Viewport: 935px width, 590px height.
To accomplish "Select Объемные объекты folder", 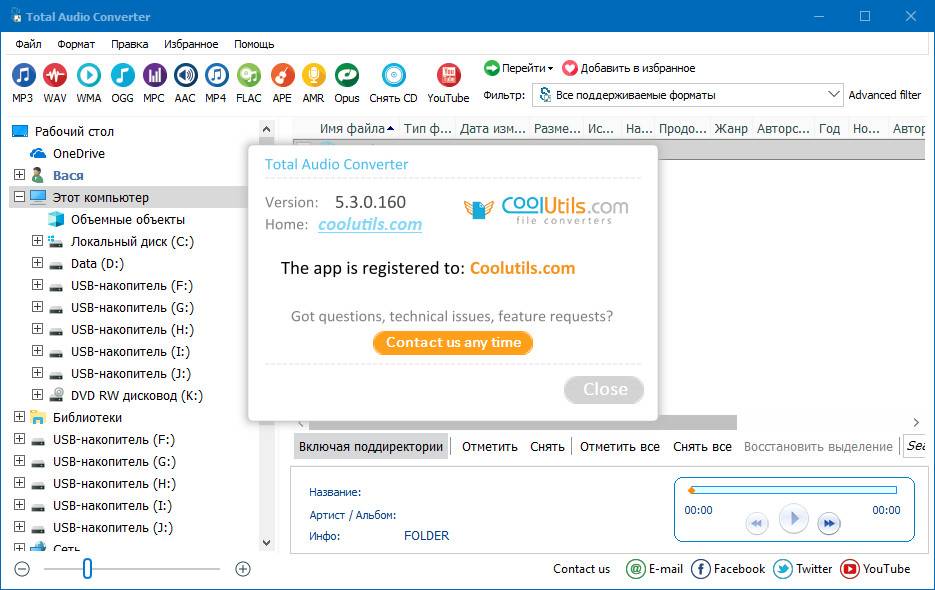I will coord(128,219).
